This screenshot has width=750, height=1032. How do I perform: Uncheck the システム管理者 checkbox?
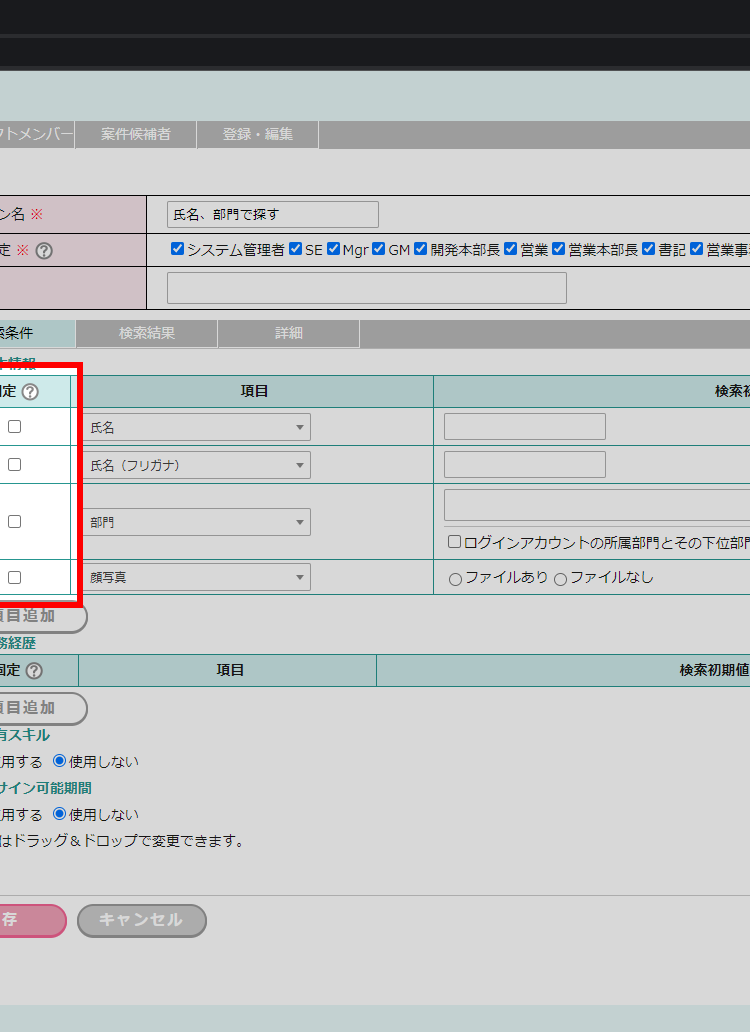[177, 249]
